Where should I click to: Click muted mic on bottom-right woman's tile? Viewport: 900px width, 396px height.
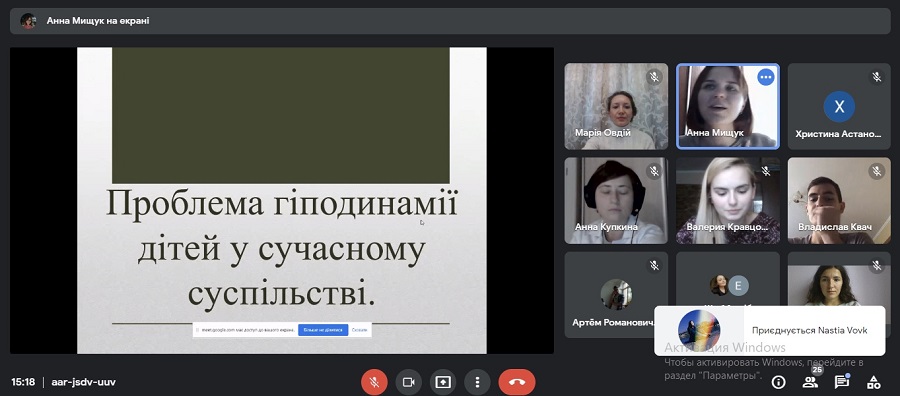pyautogui.click(x=876, y=265)
